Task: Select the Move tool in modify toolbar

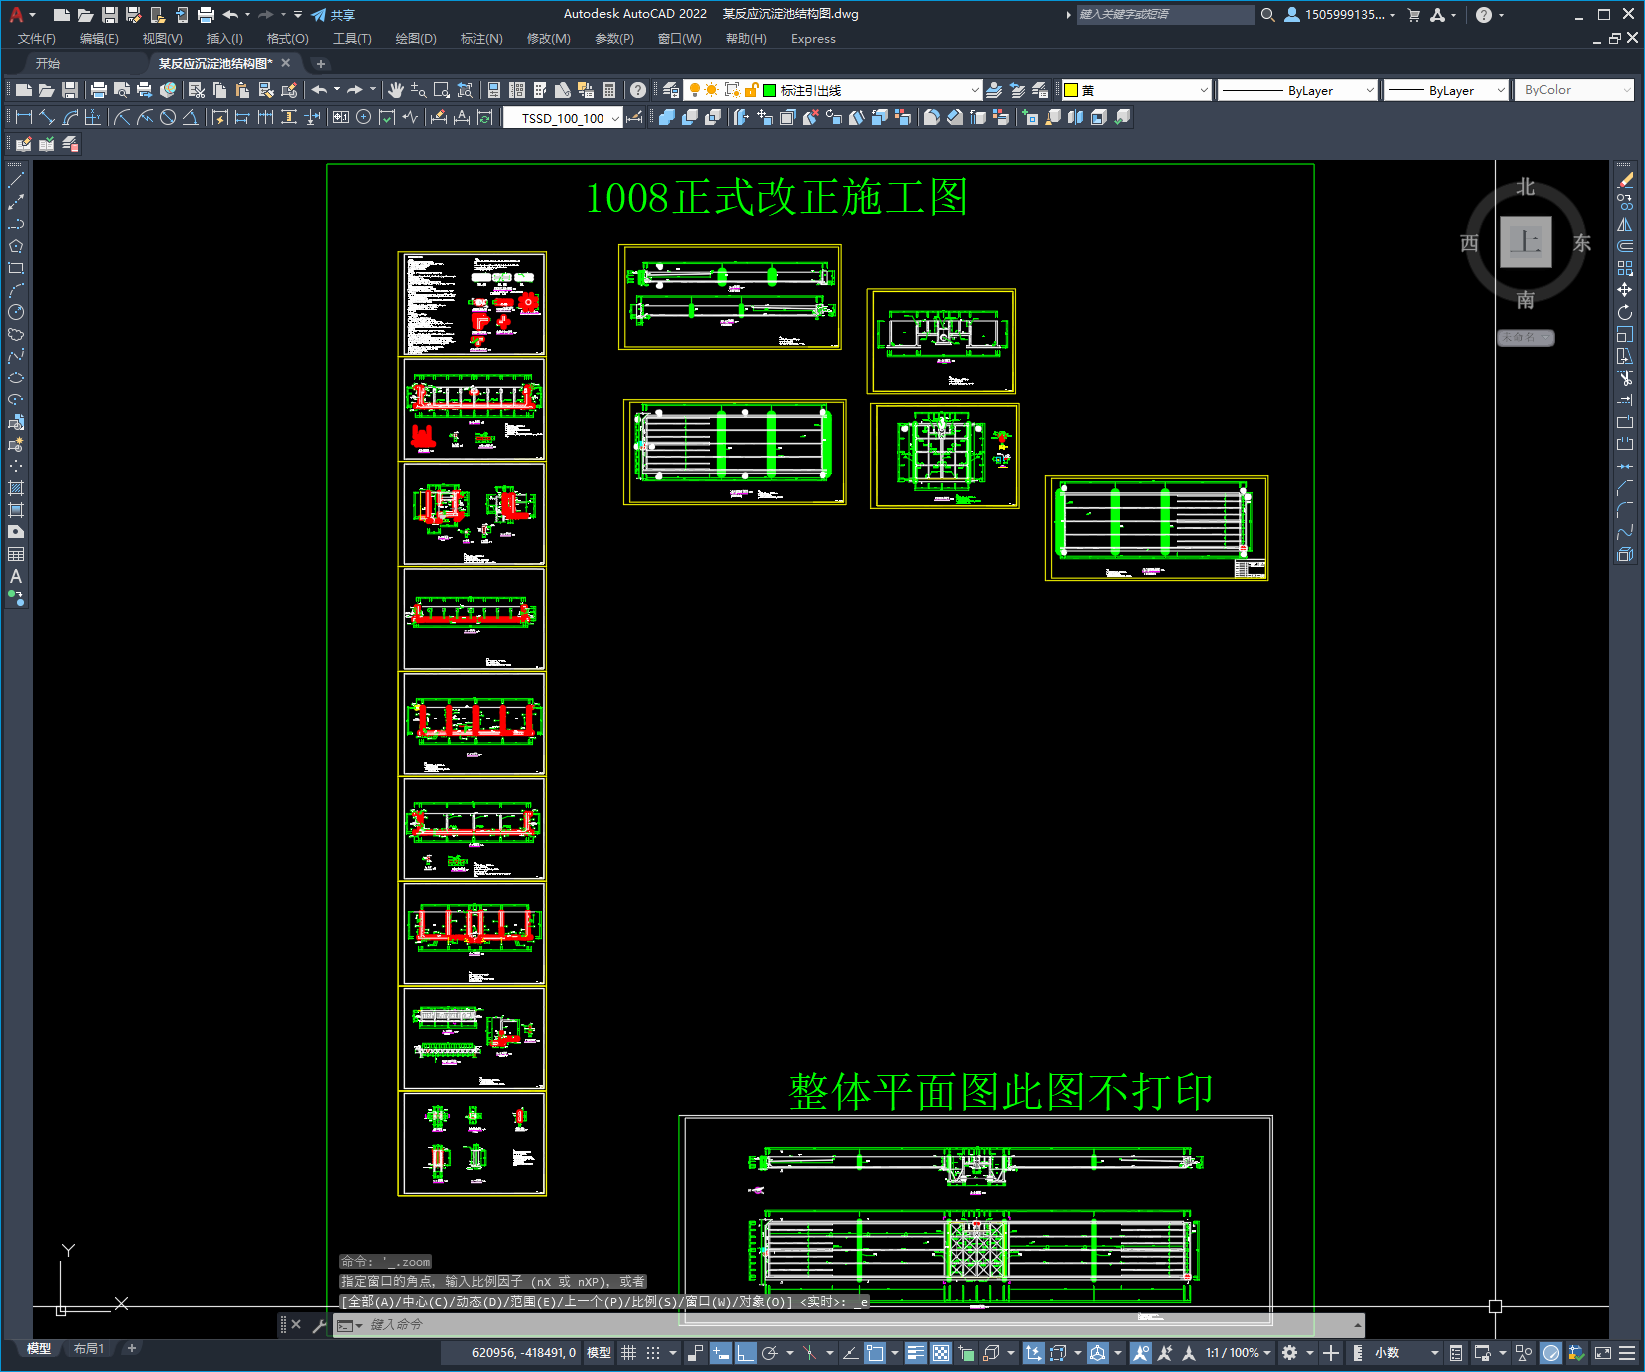Action: point(1625,290)
